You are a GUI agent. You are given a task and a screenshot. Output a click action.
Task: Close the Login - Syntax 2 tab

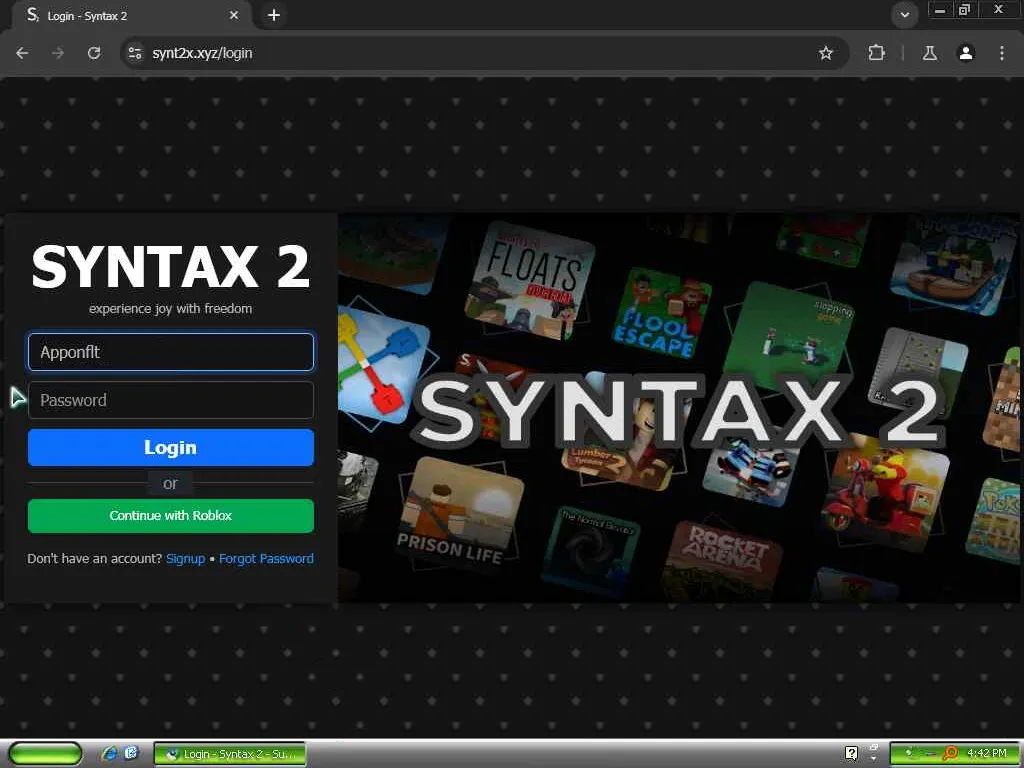pyautogui.click(x=234, y=15)
